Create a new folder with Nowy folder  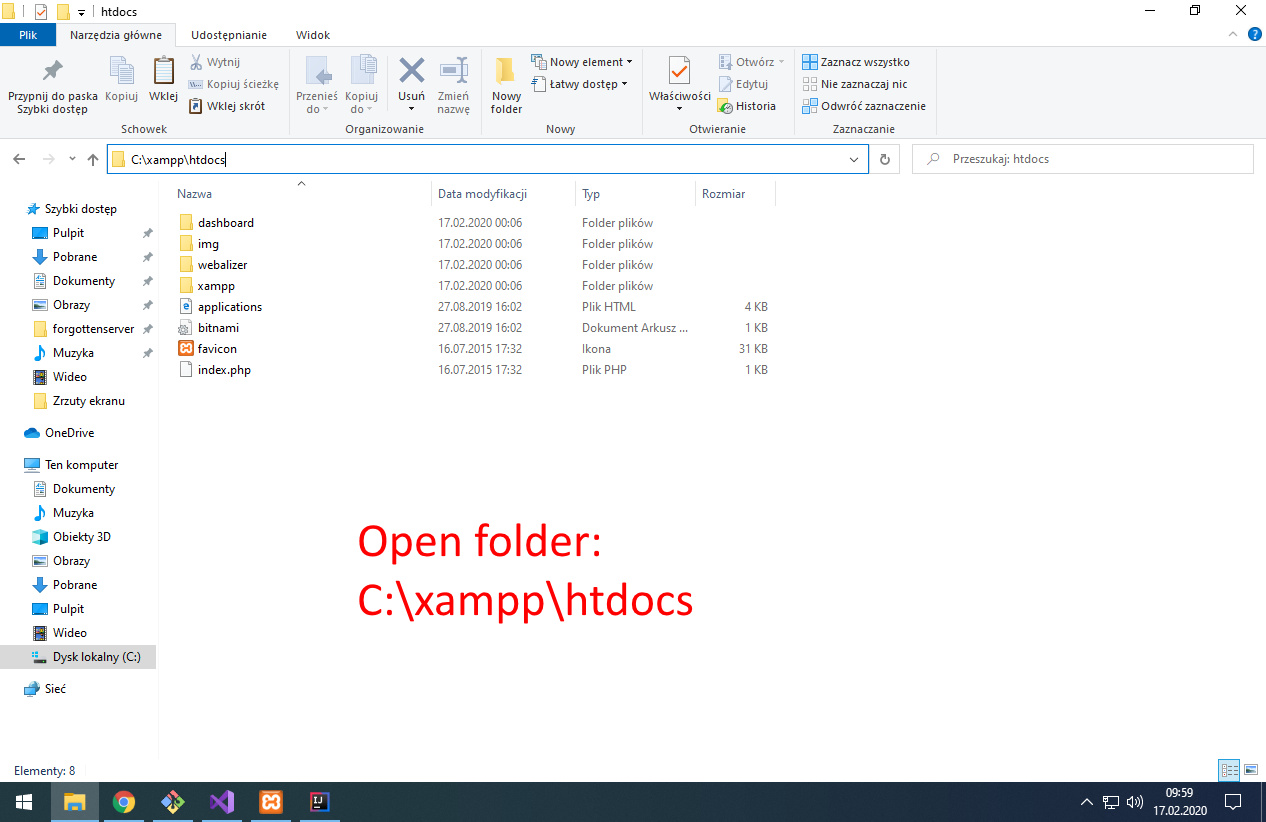click(x=505, y=83)
